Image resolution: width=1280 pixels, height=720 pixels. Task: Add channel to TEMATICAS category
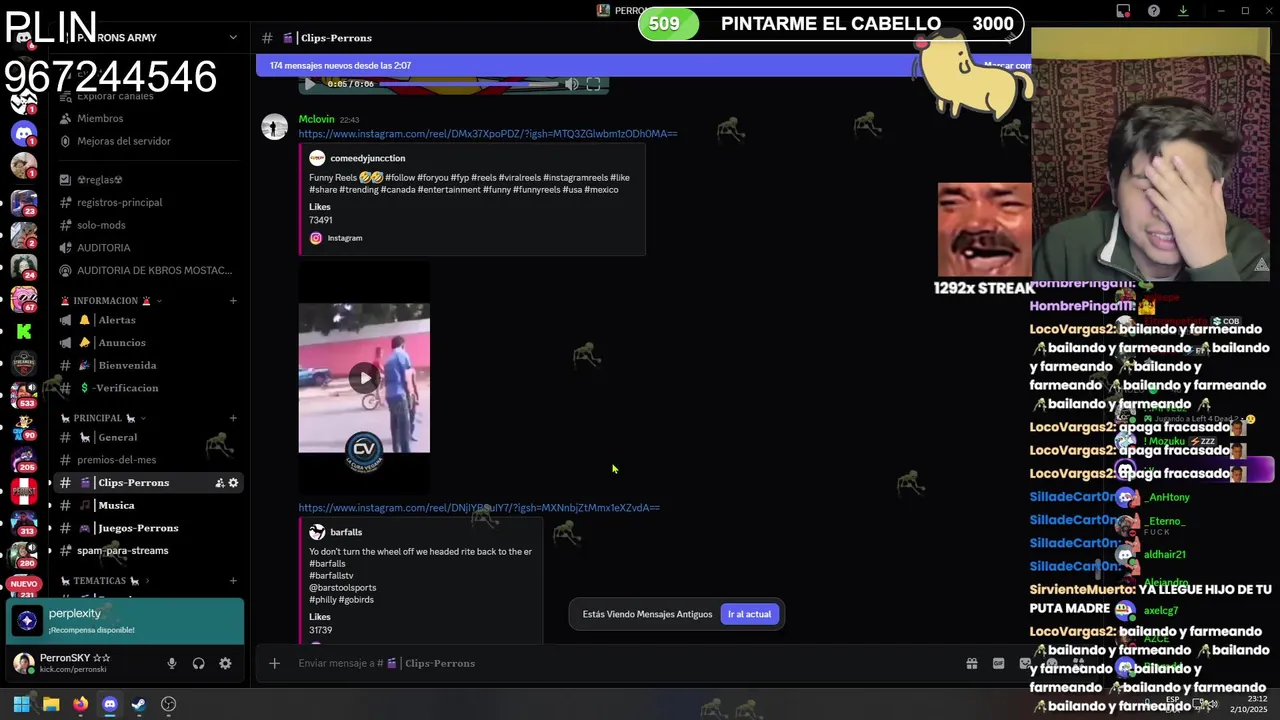(x=233, y=581)
